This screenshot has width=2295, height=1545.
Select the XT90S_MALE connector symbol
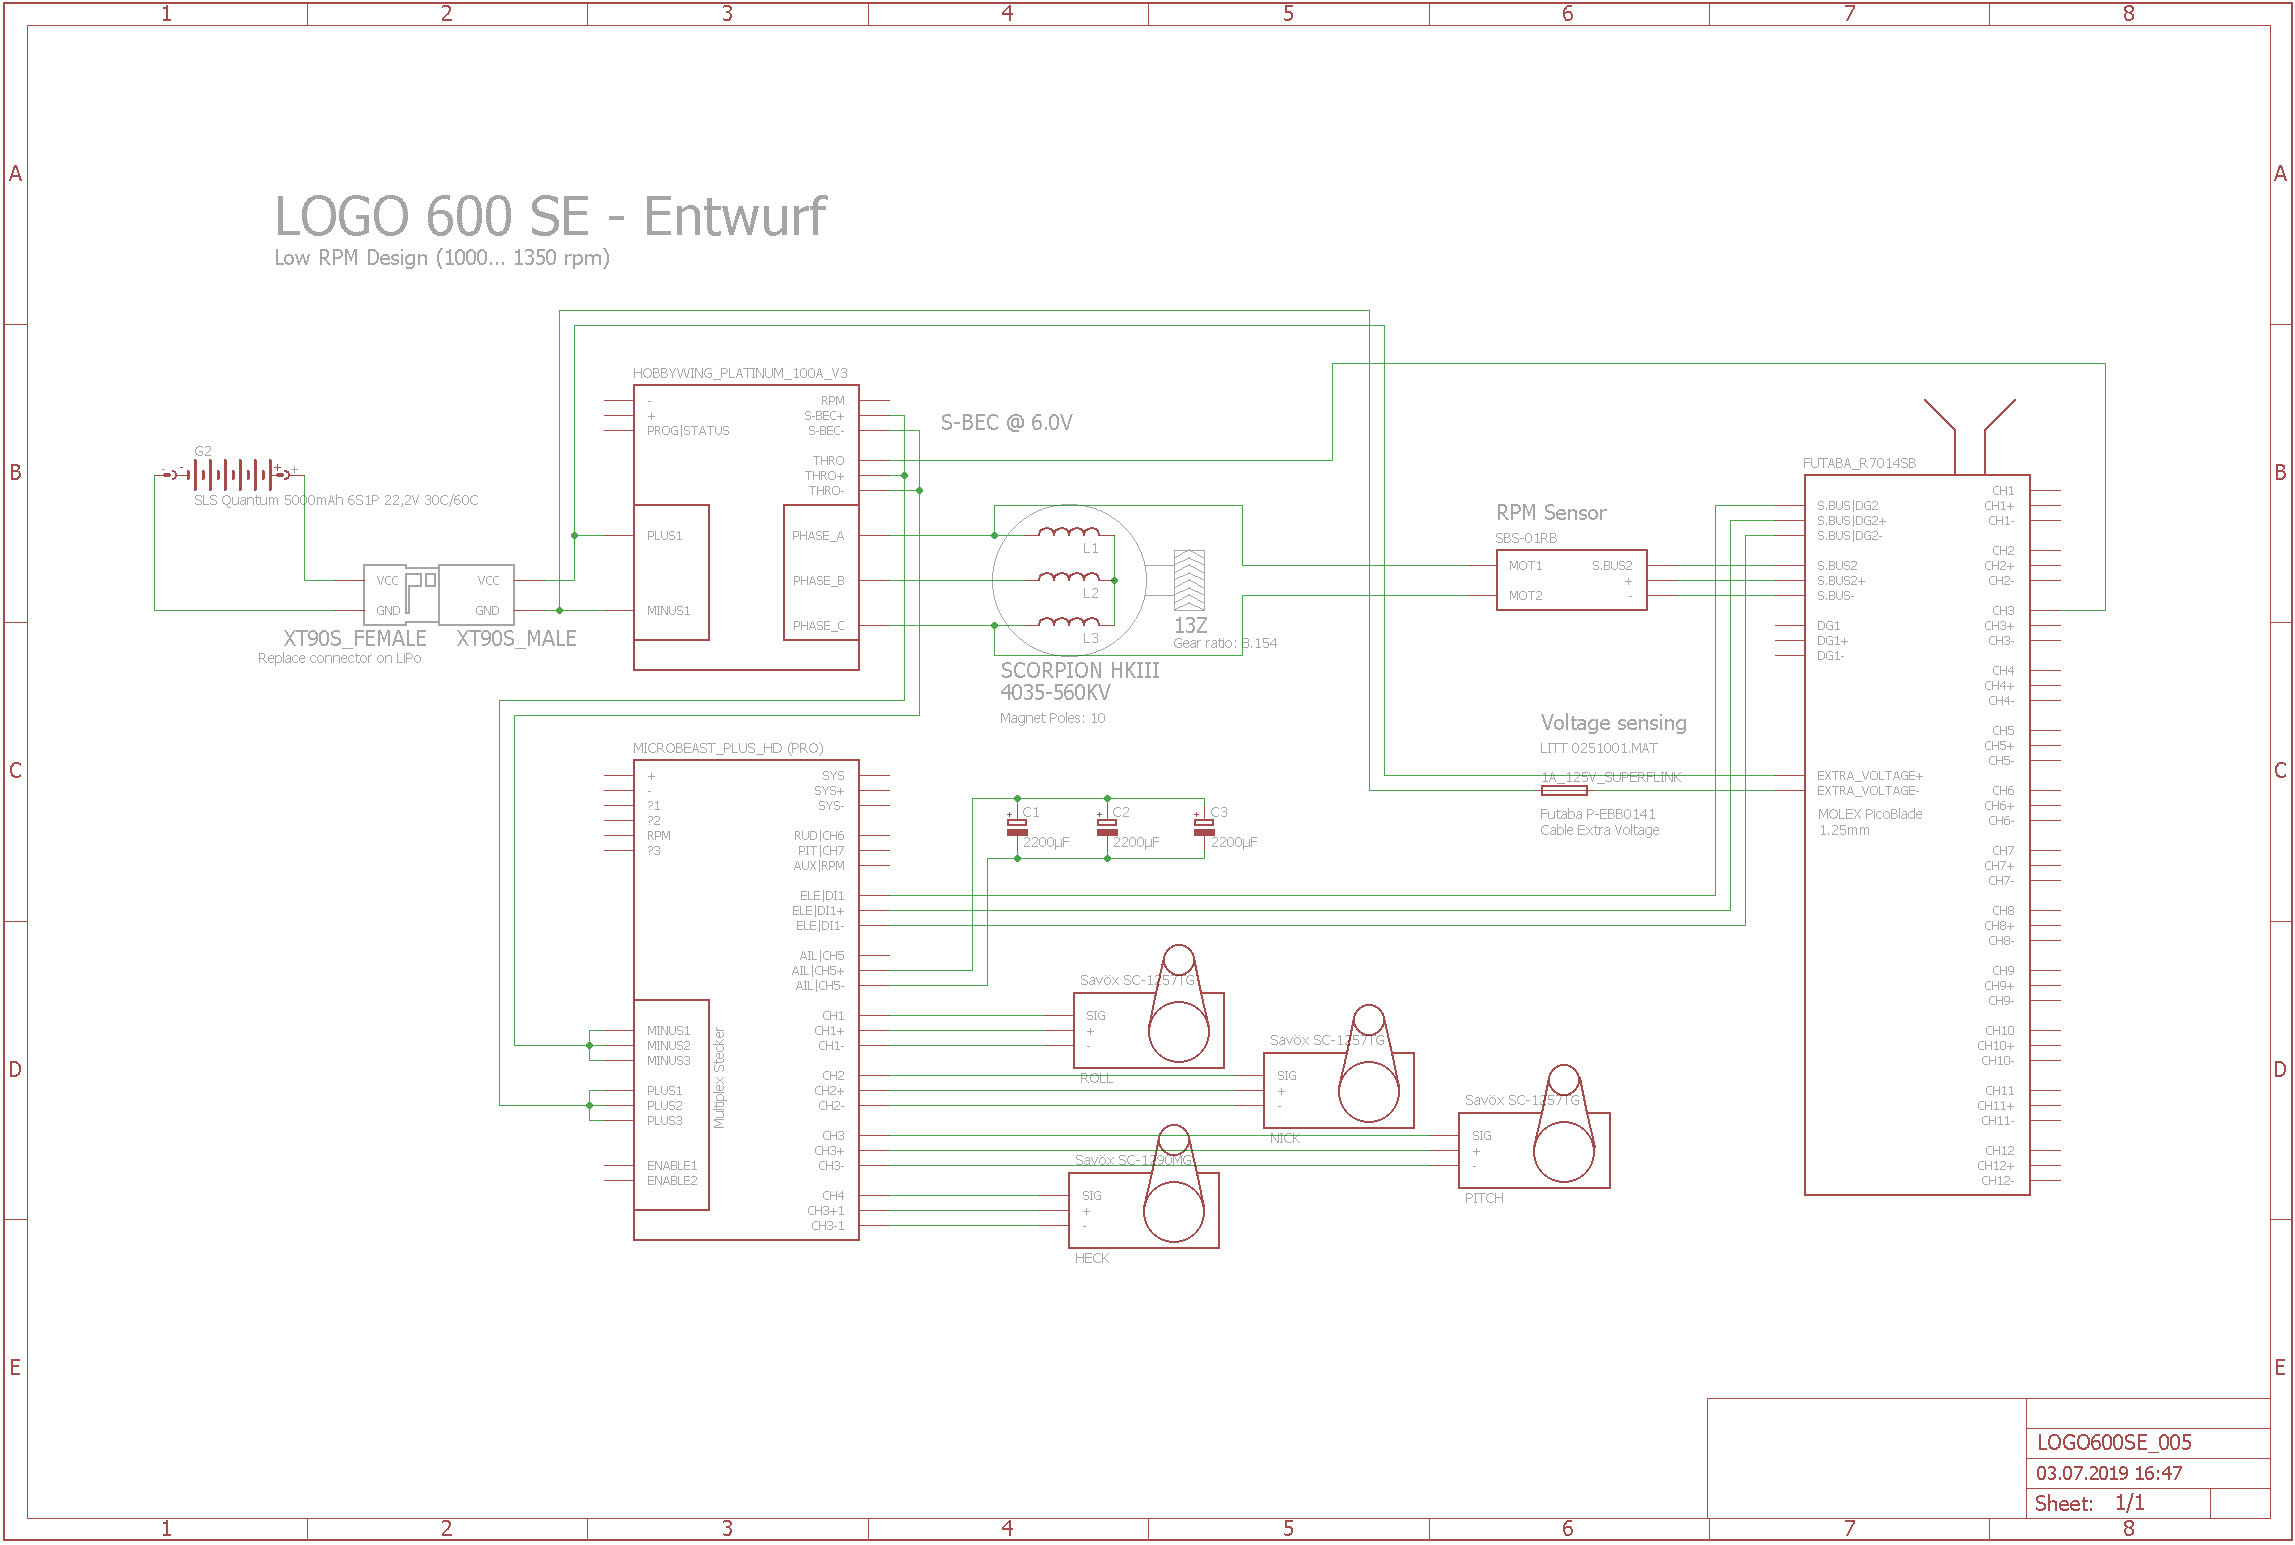[477, 594]
